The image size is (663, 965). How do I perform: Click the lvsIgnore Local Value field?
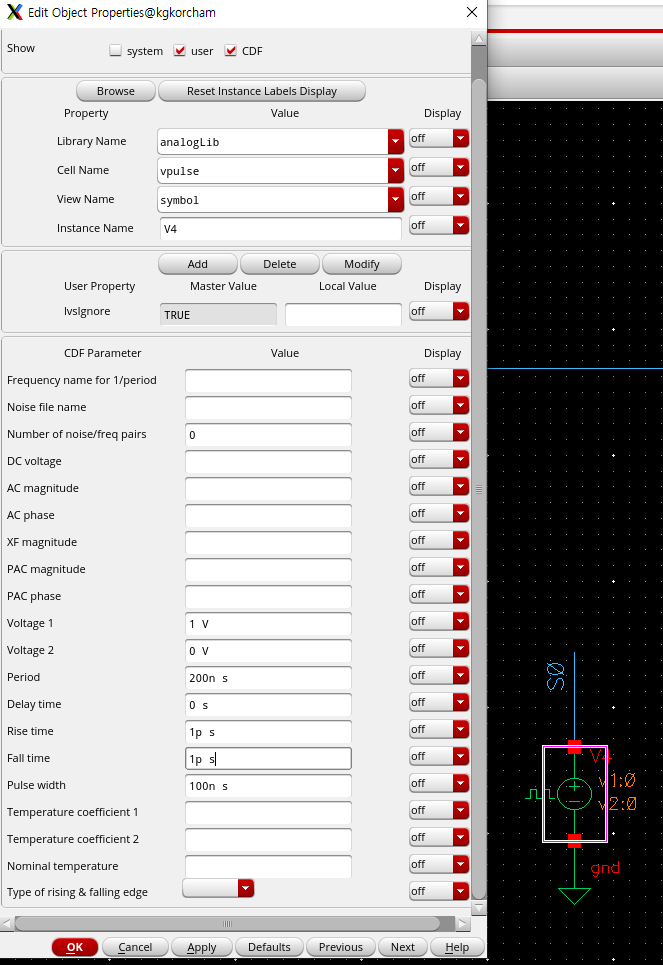point(344,314)
